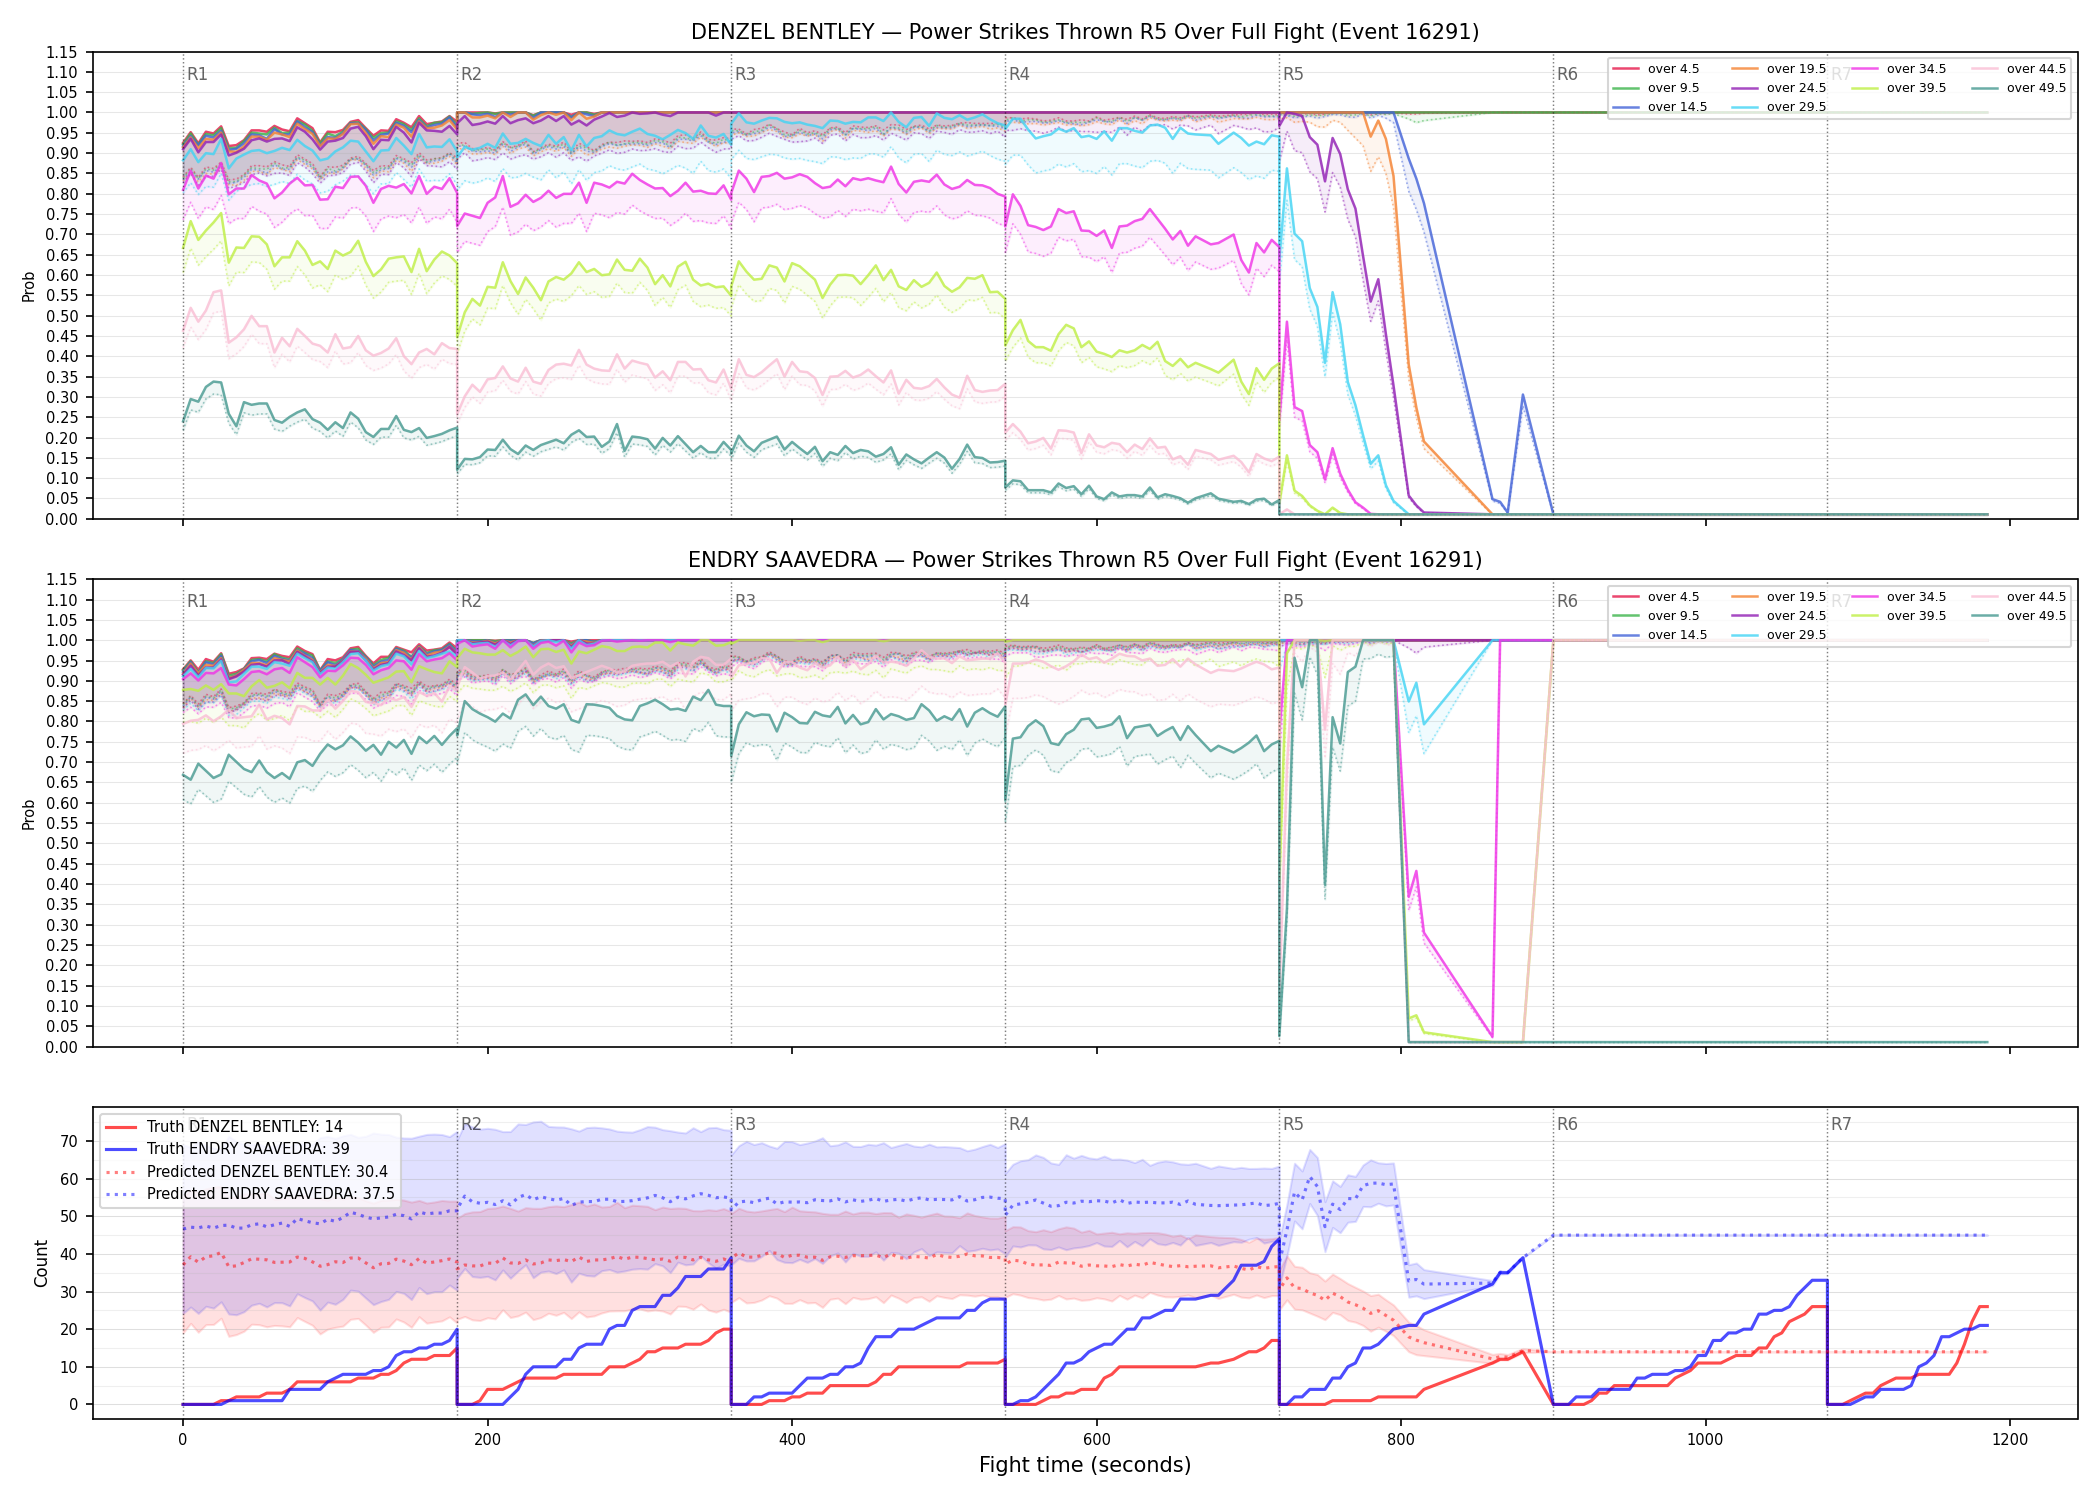
Task: Select 'over 34.5' in the Denzel Bentley chart legend
Action: [x=1899, y=69]
